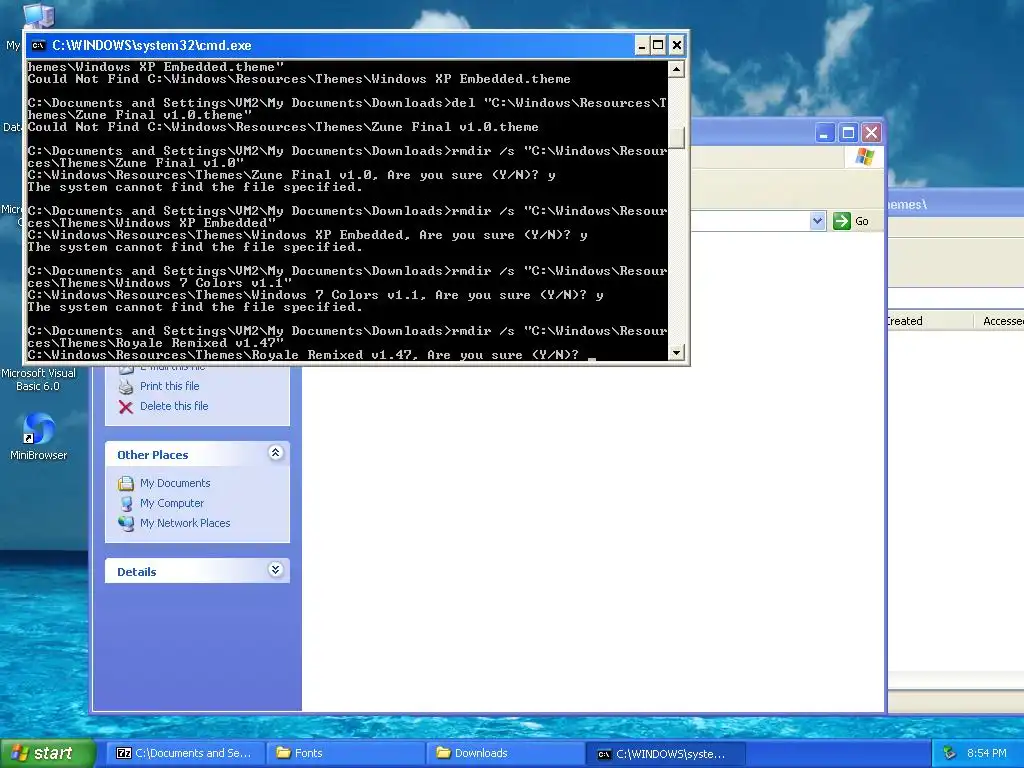1024x768 pixels.
Task: Click the My Computer icon in Other Places
Action: pos(126,504)
